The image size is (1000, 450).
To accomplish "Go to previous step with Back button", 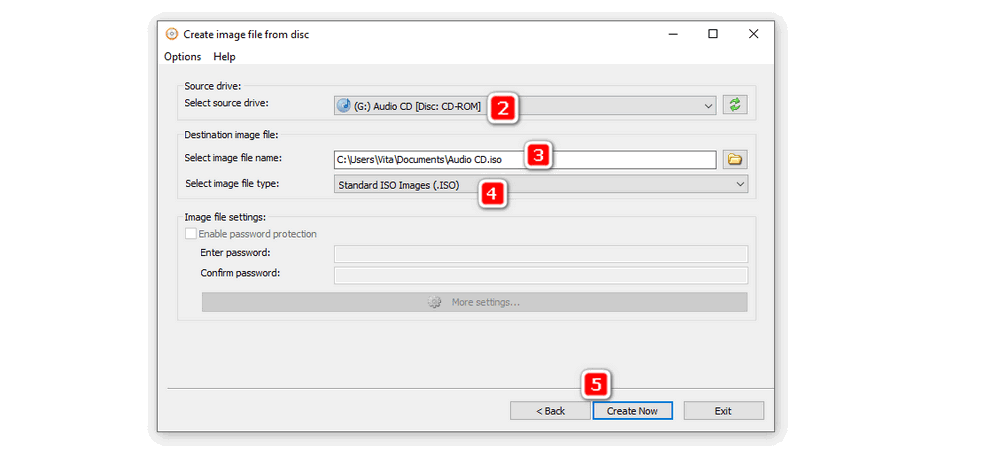I will [550, 411].
